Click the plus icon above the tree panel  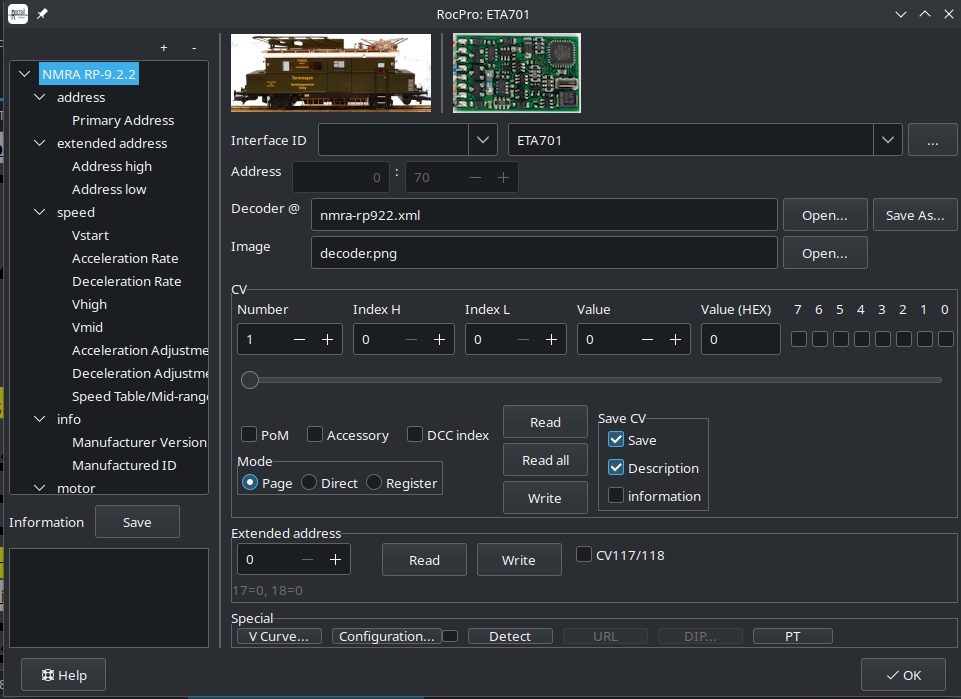[x=164, y=48]
